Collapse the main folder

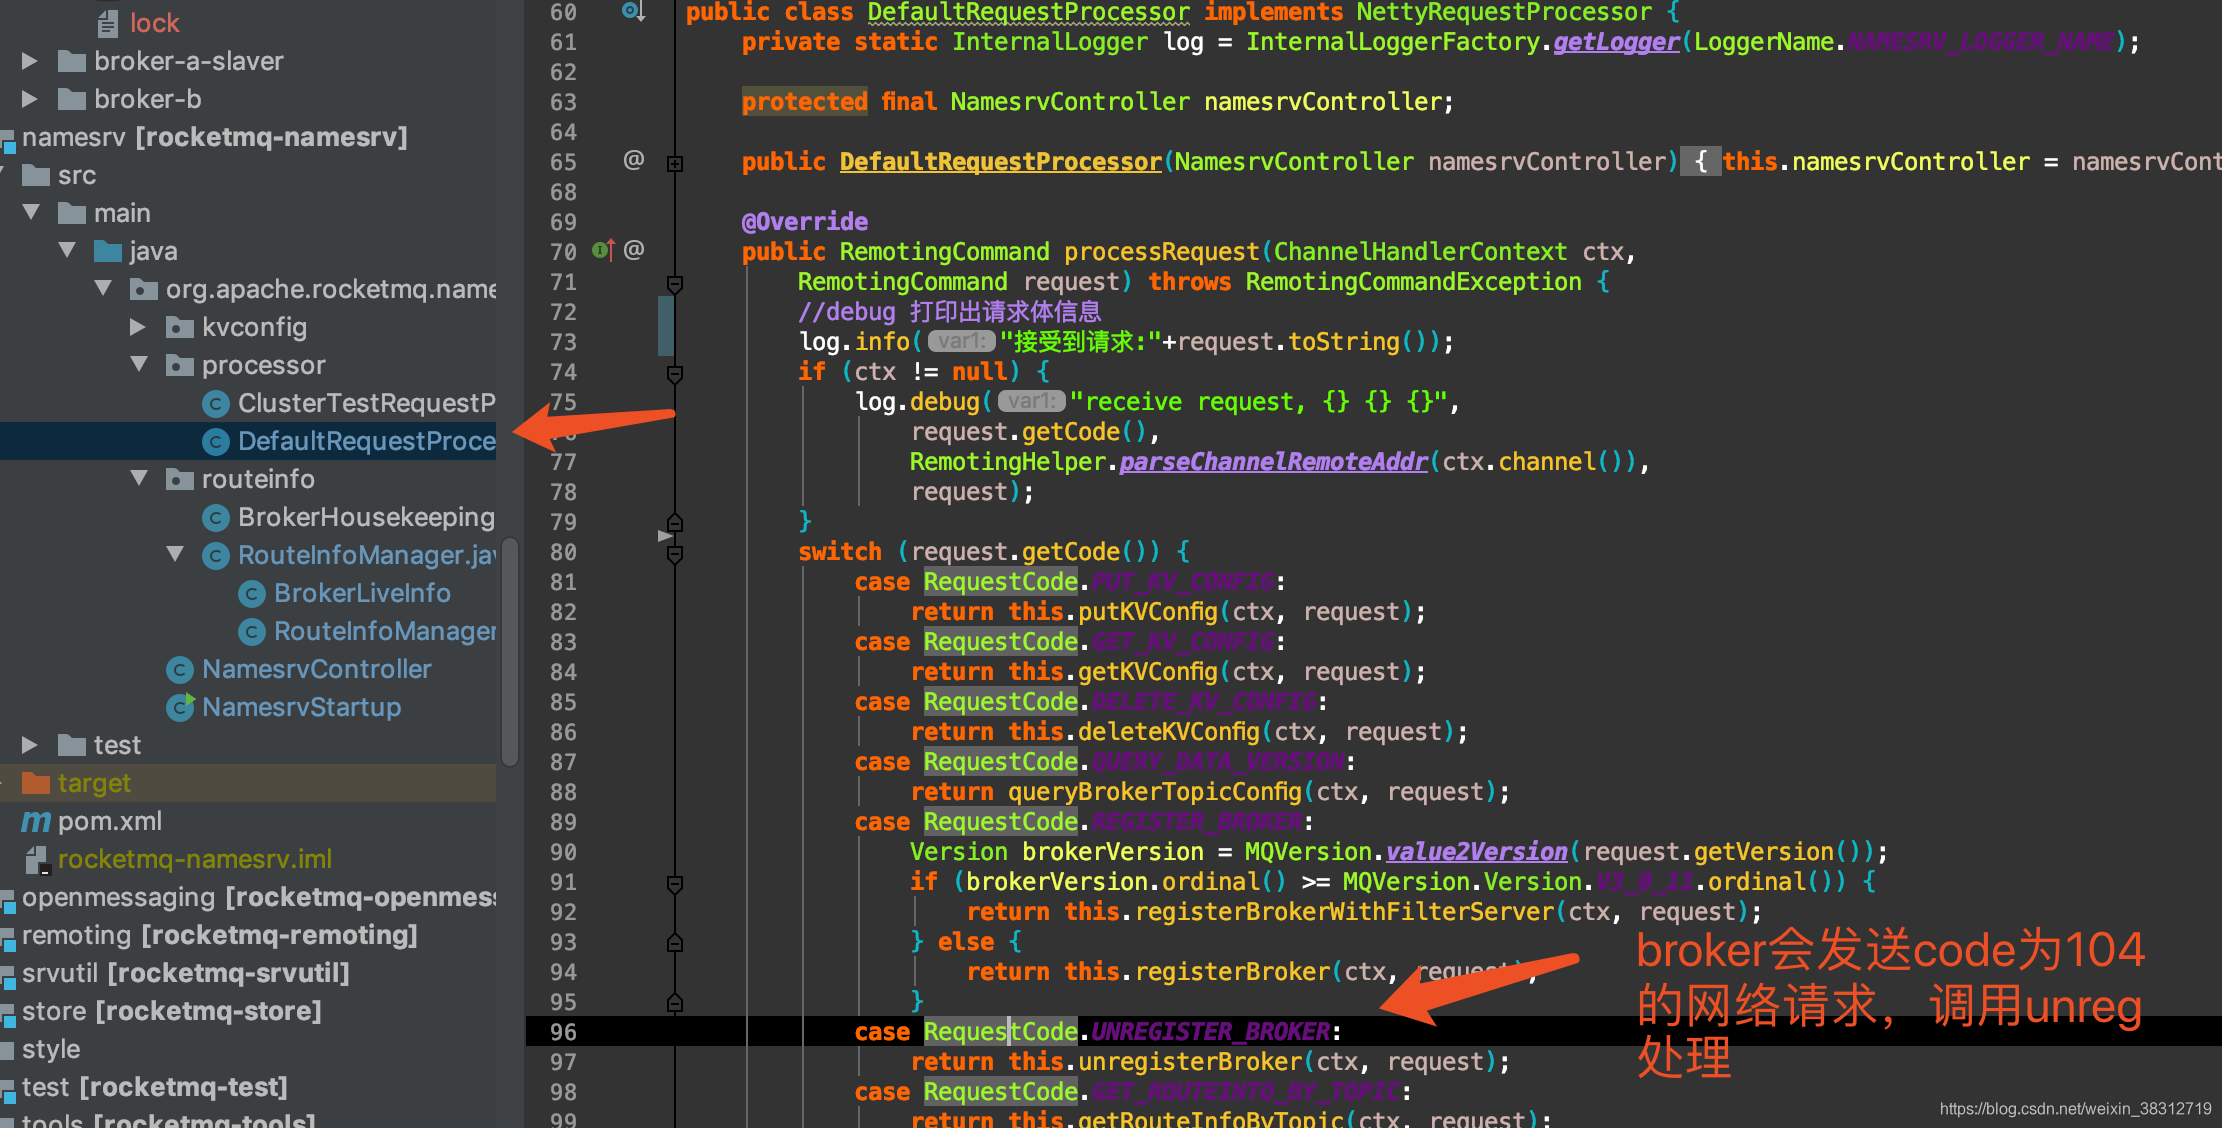(31, 213)
